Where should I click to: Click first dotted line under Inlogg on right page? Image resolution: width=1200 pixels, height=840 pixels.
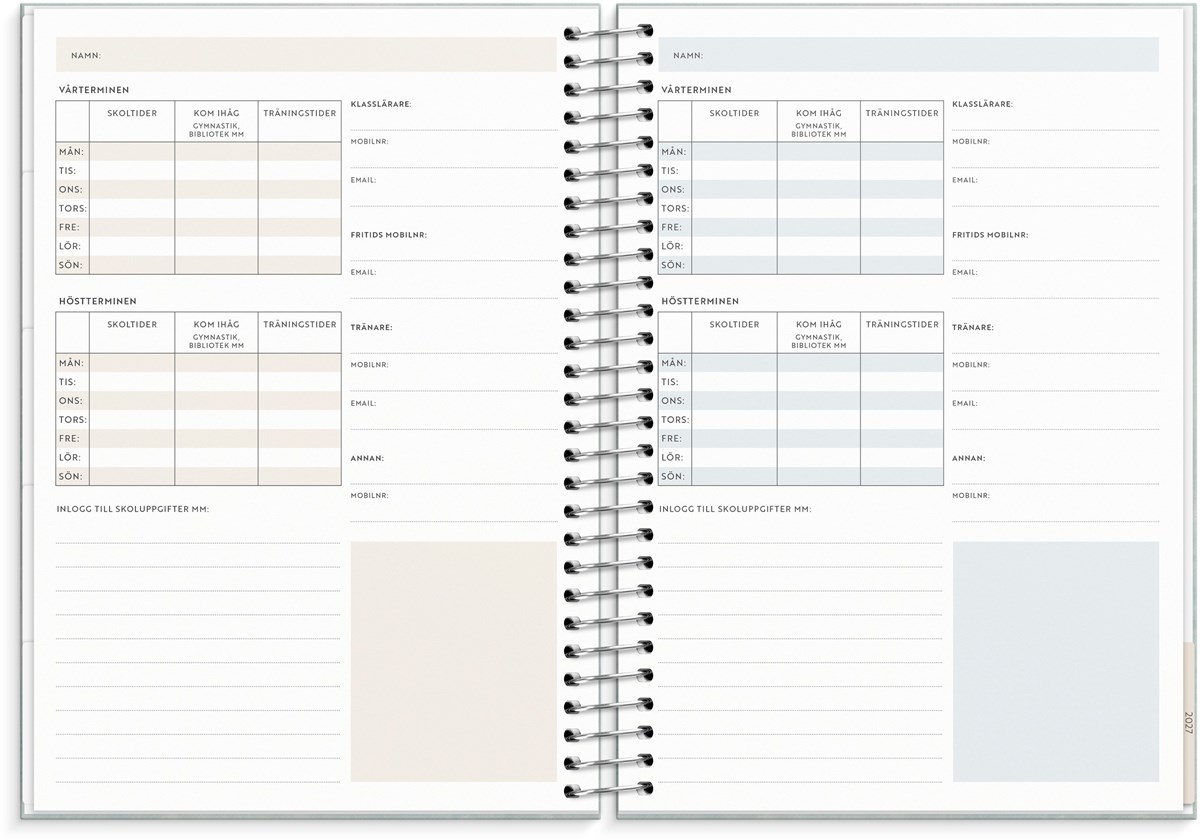pyautogui.click(x=800, y=541)
